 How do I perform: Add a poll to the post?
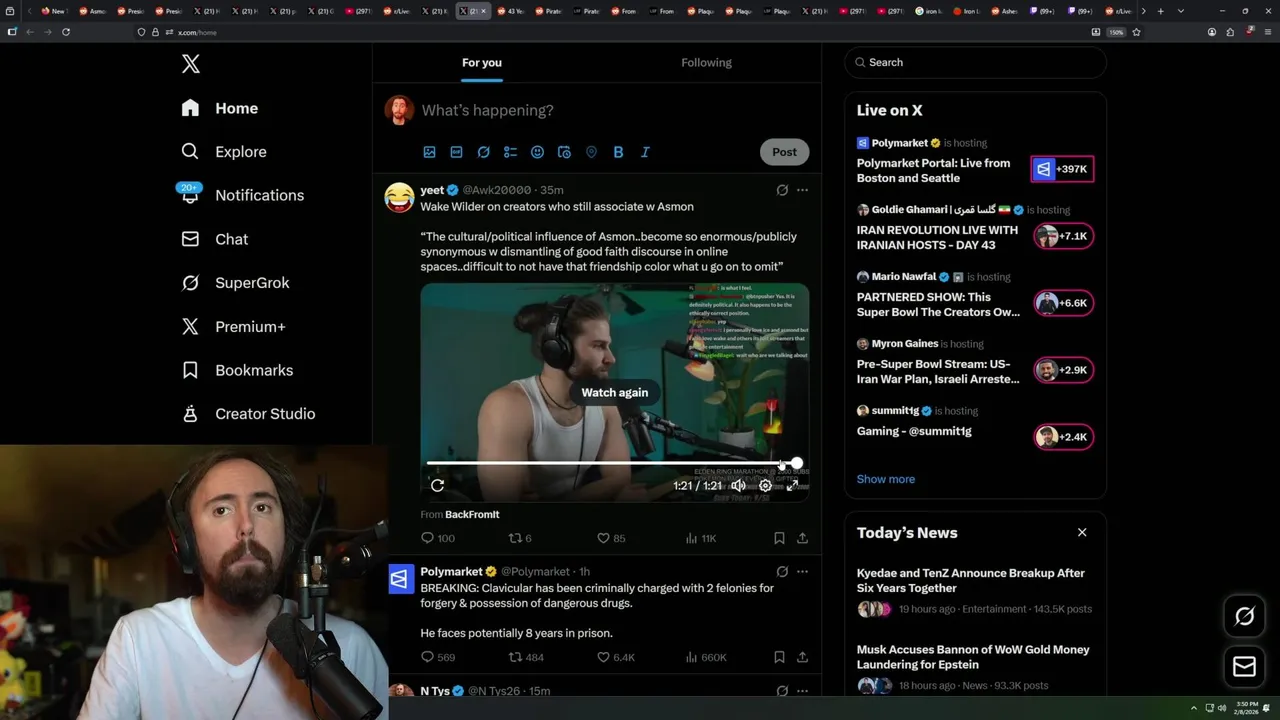[510, 152]
